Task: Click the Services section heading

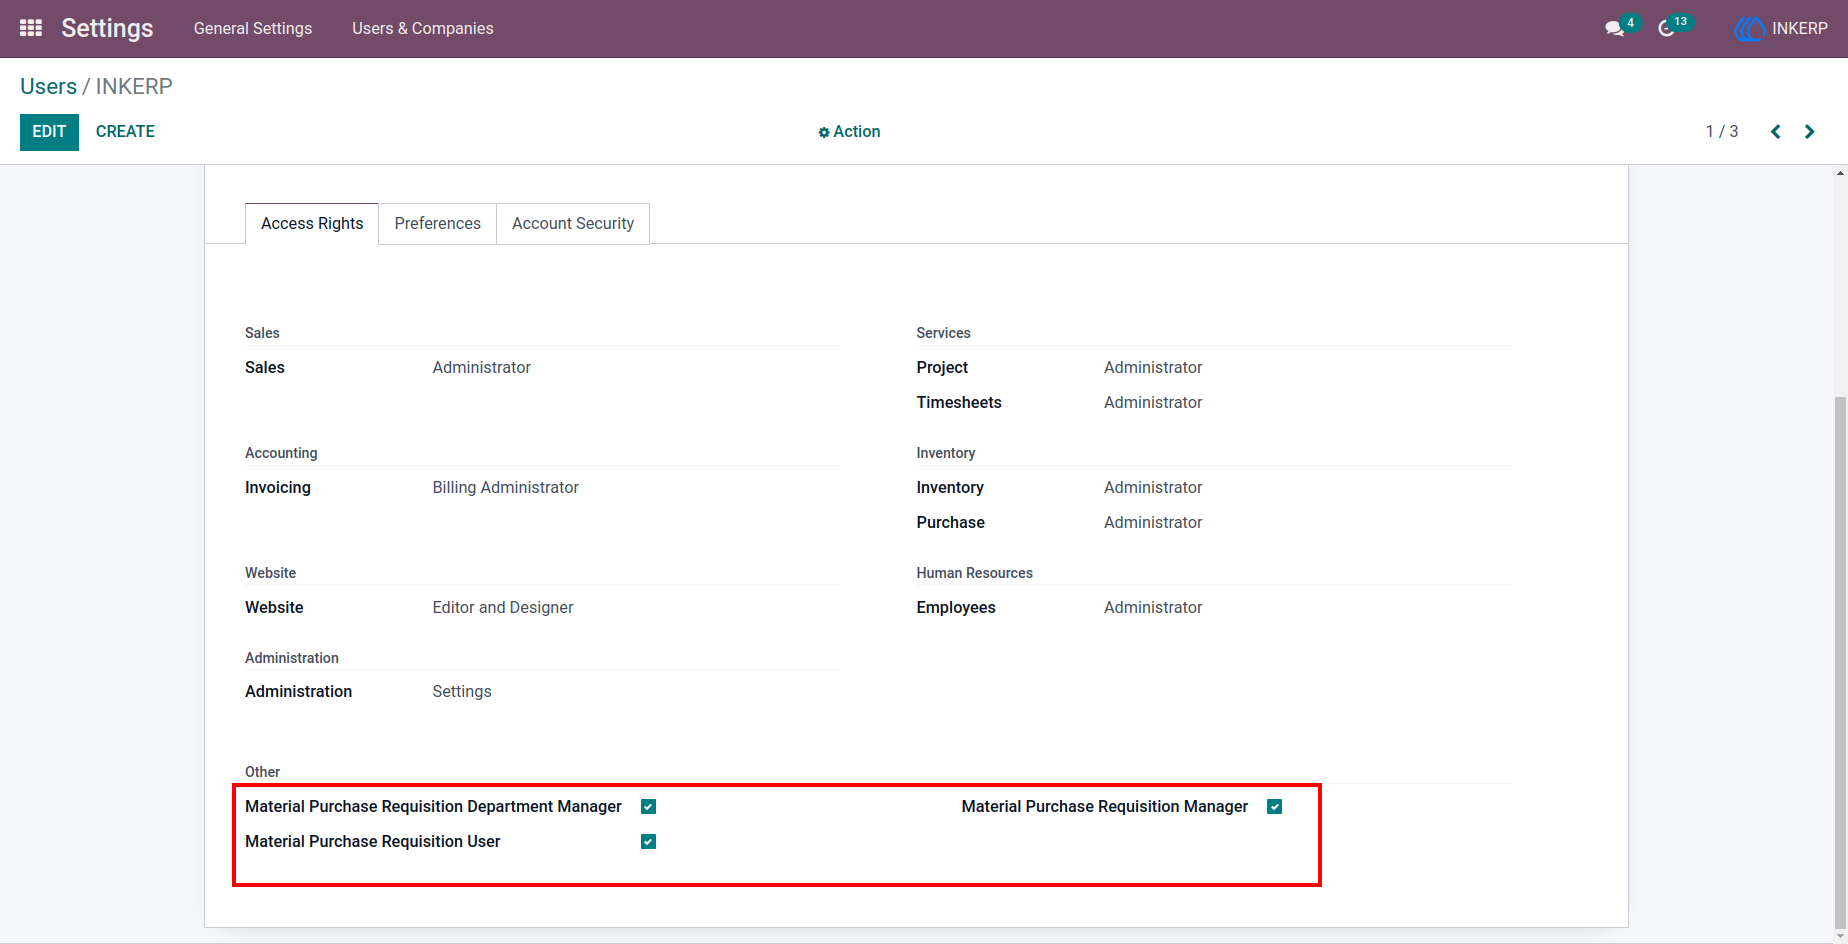Action: [x=944, y=333]
